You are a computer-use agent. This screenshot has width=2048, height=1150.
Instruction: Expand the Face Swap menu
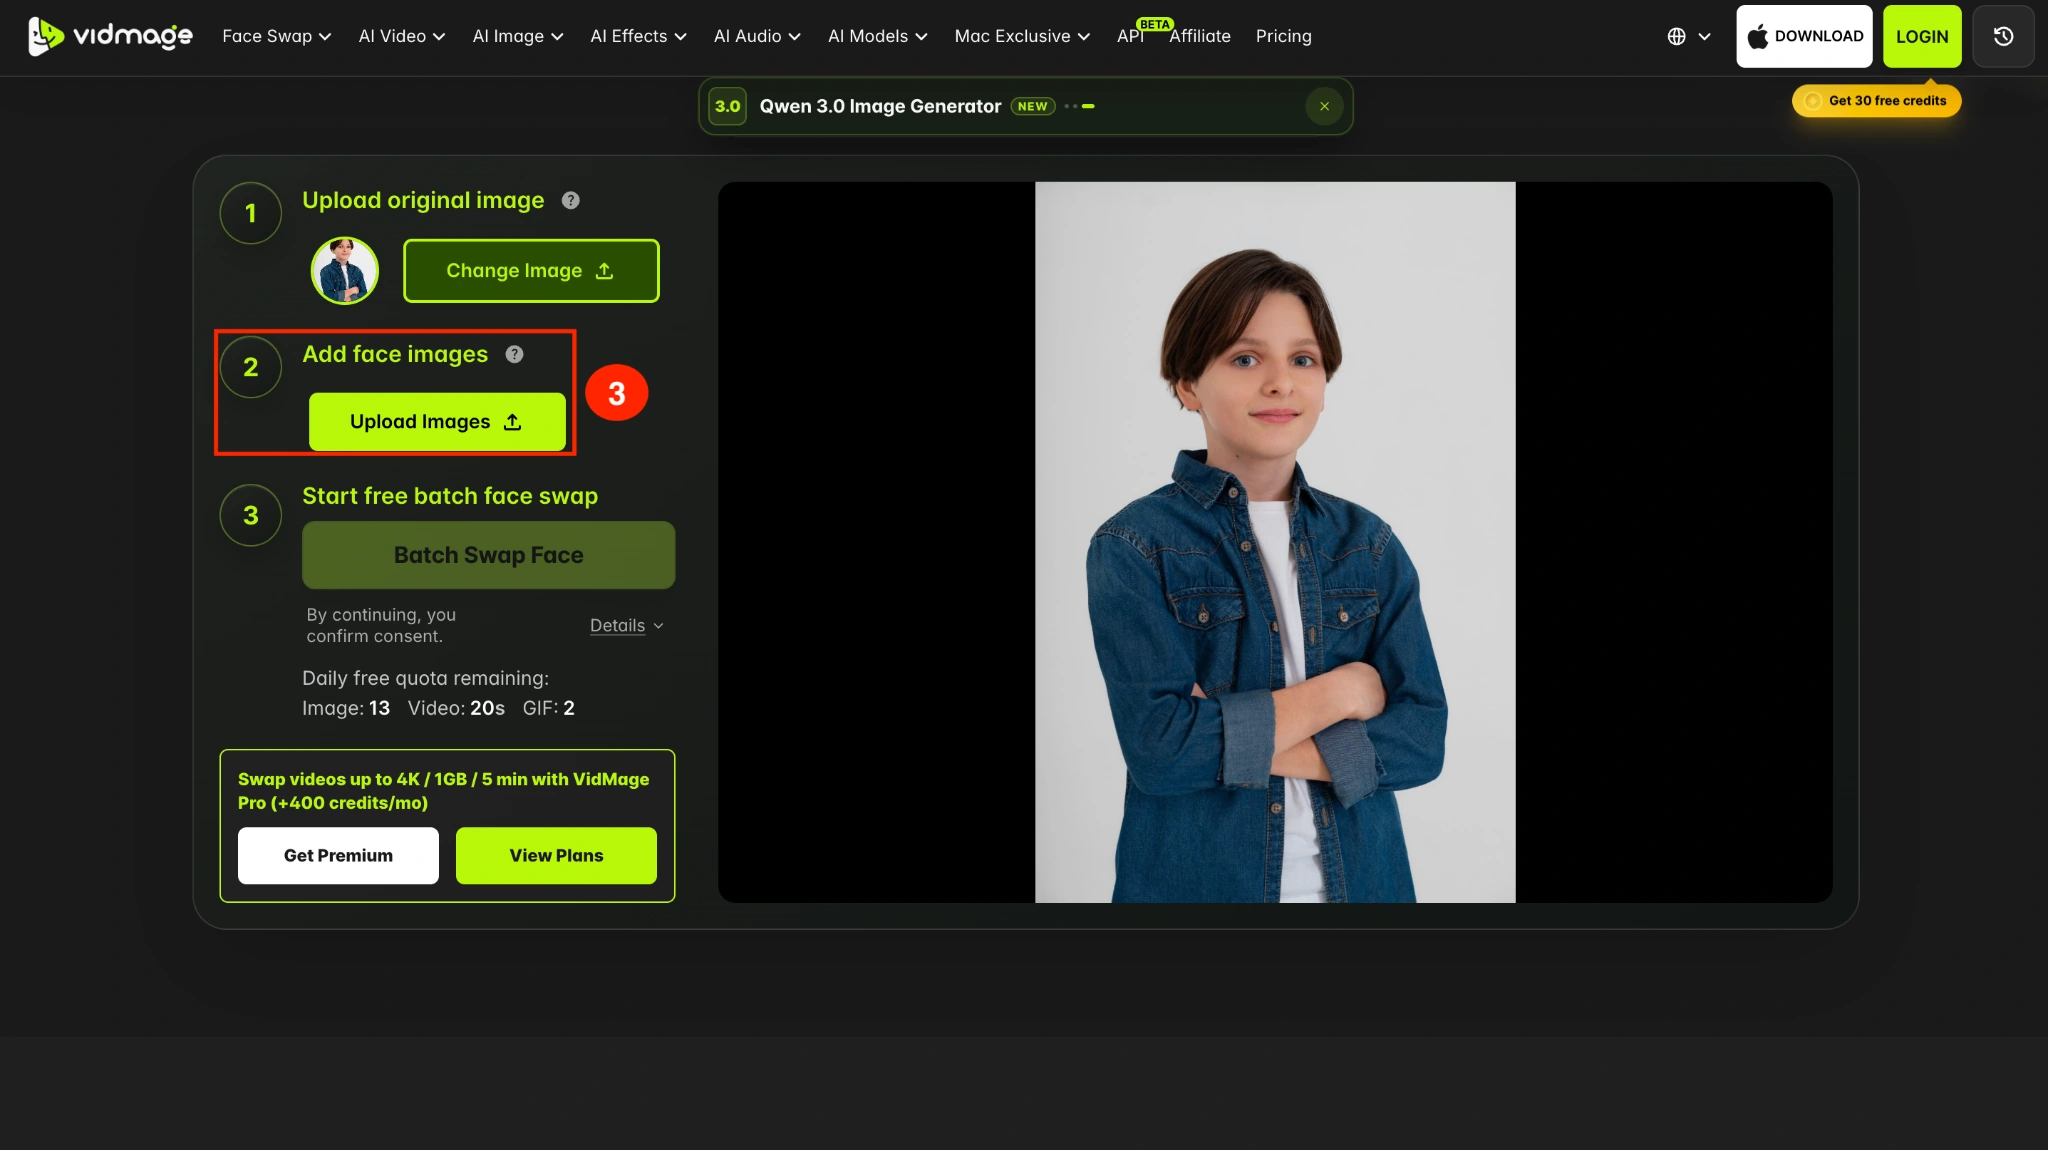coord(276,36)
